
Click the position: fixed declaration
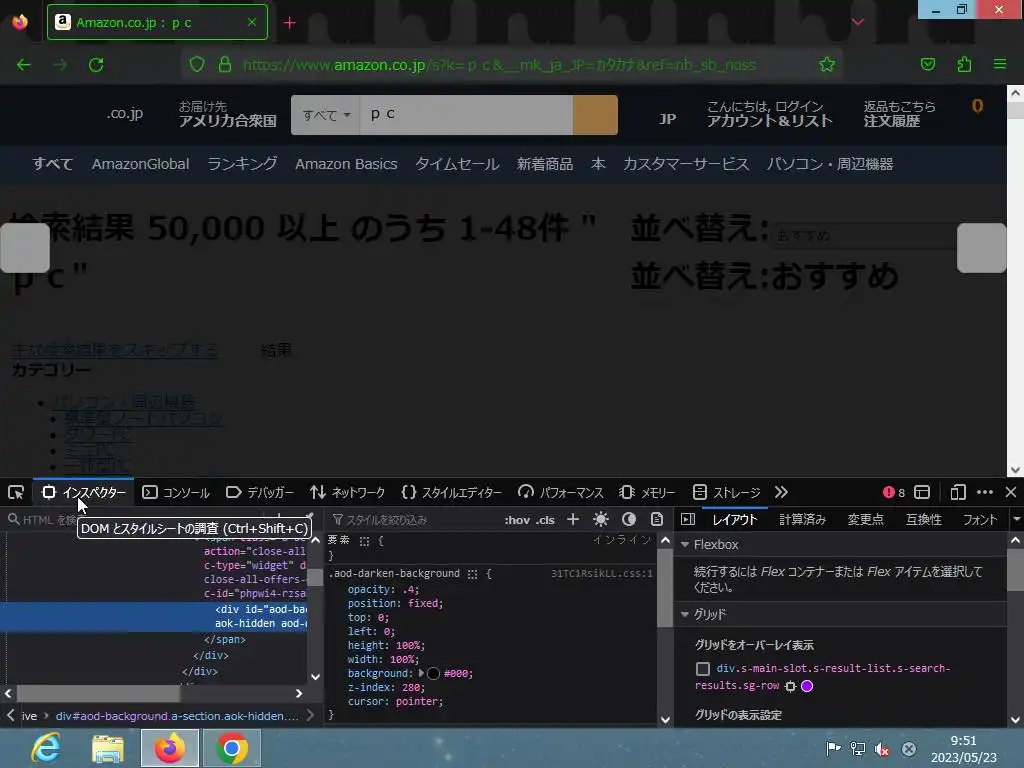point(395,603)
